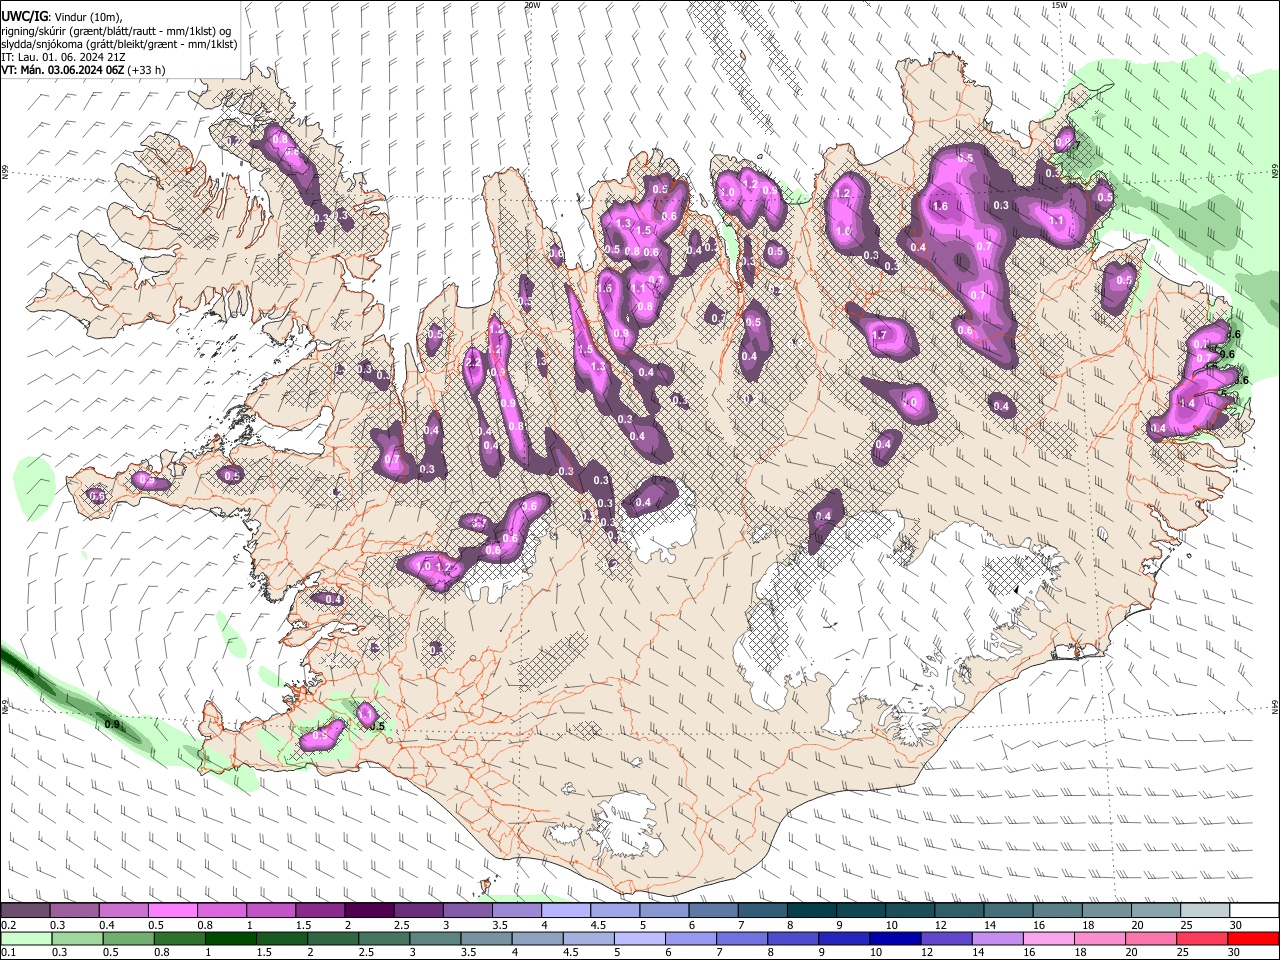Click the 20 mm hot pink swatch, lower scale
Image resolution: width=1280 pixels, height=960 pixels.
tap(1152, 938)
